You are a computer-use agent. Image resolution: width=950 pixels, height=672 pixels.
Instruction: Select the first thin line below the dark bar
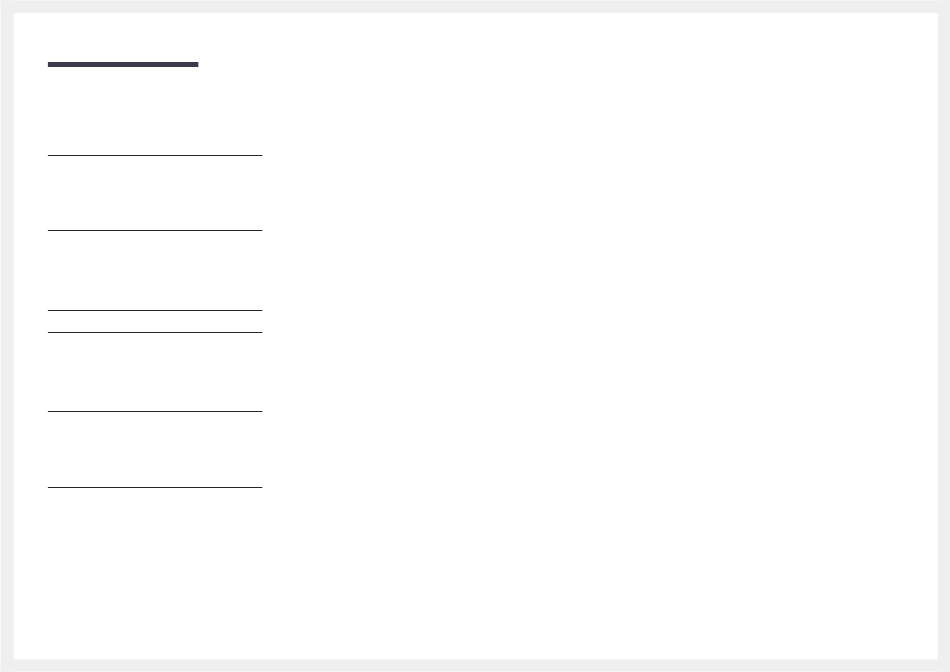click(155, 156)
